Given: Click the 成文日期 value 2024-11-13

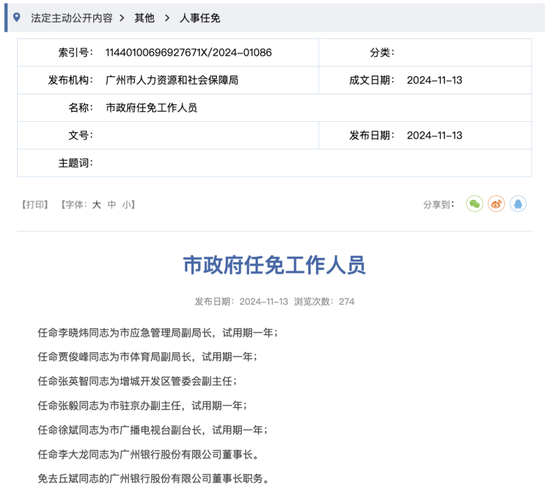Looking at the screenshot, I should tap(434, 80).
